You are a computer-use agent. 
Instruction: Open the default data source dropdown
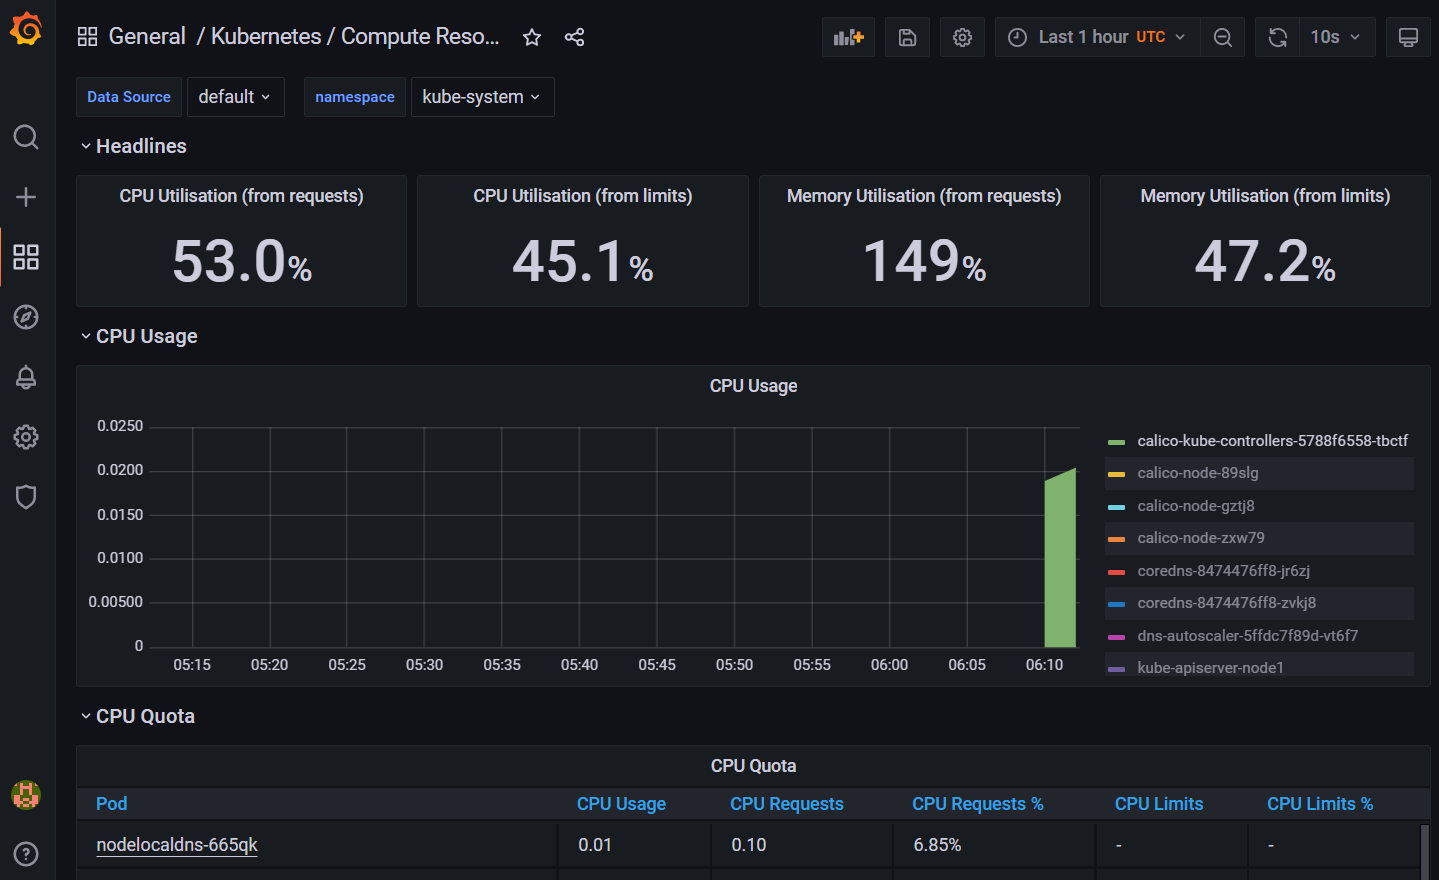point(235,97)
